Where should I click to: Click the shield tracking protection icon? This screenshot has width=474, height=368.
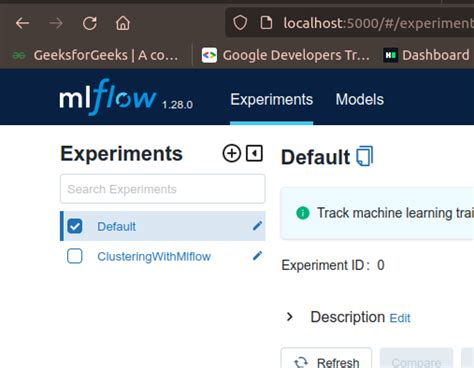coord(240,23)
